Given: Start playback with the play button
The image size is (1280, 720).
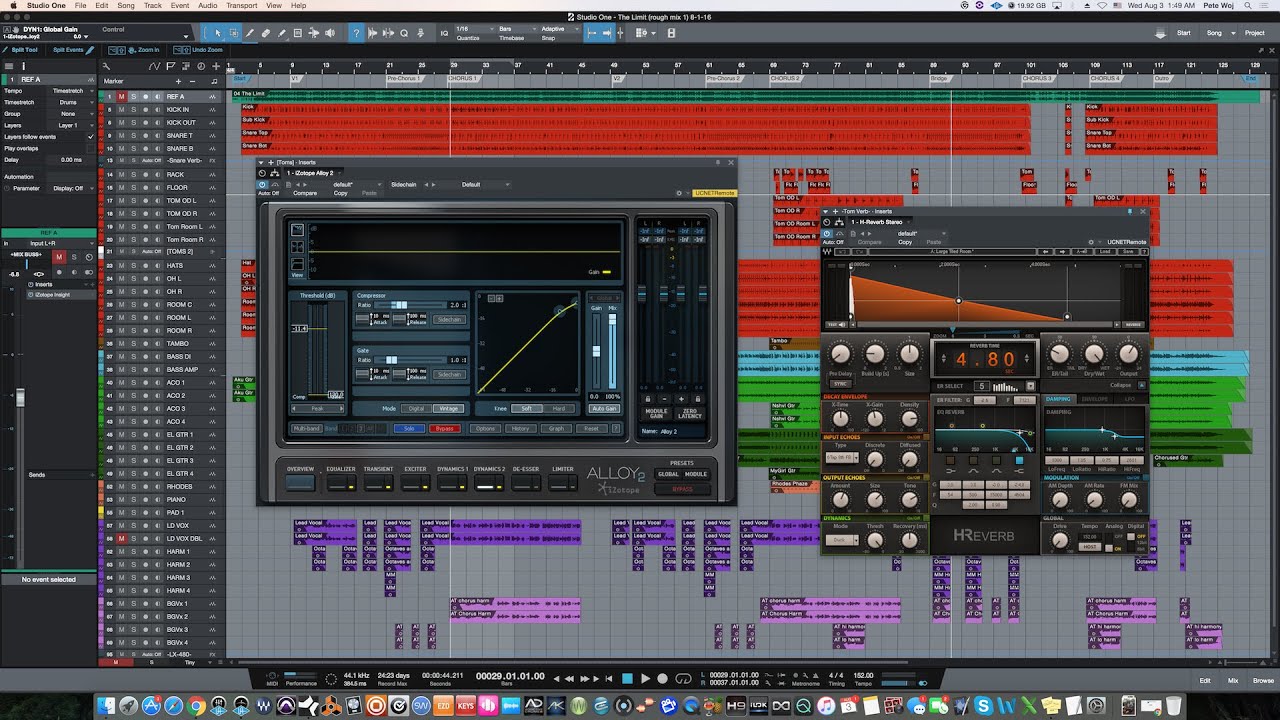Looking at the screenshot, I should coord(645,679).
